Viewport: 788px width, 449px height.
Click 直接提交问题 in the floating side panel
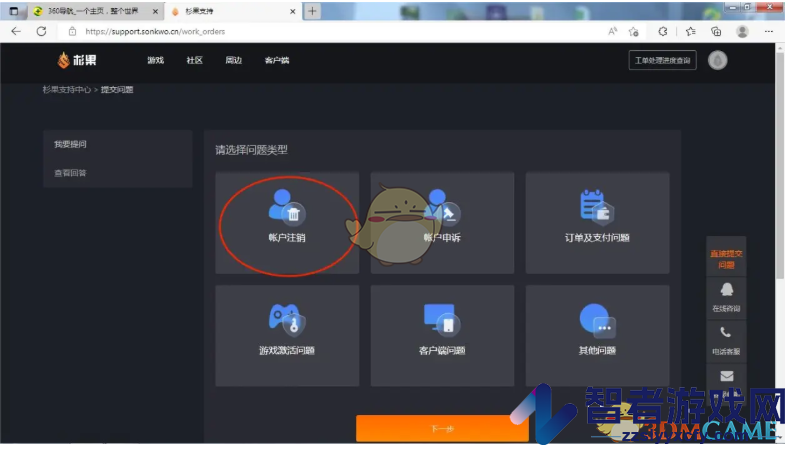(x=726, y=259)
